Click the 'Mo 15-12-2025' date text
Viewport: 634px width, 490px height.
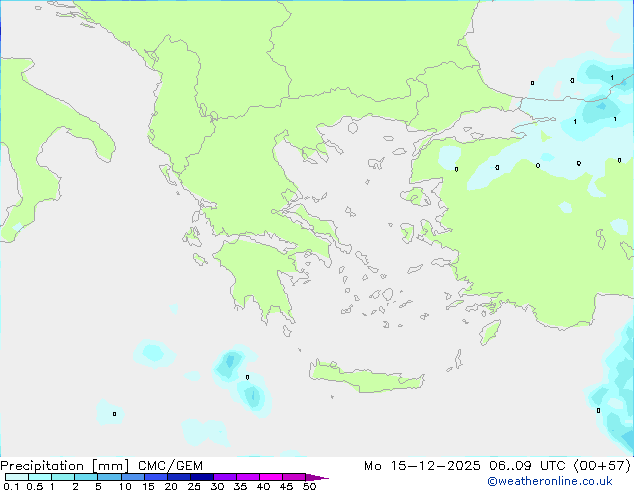pos(422,466)
